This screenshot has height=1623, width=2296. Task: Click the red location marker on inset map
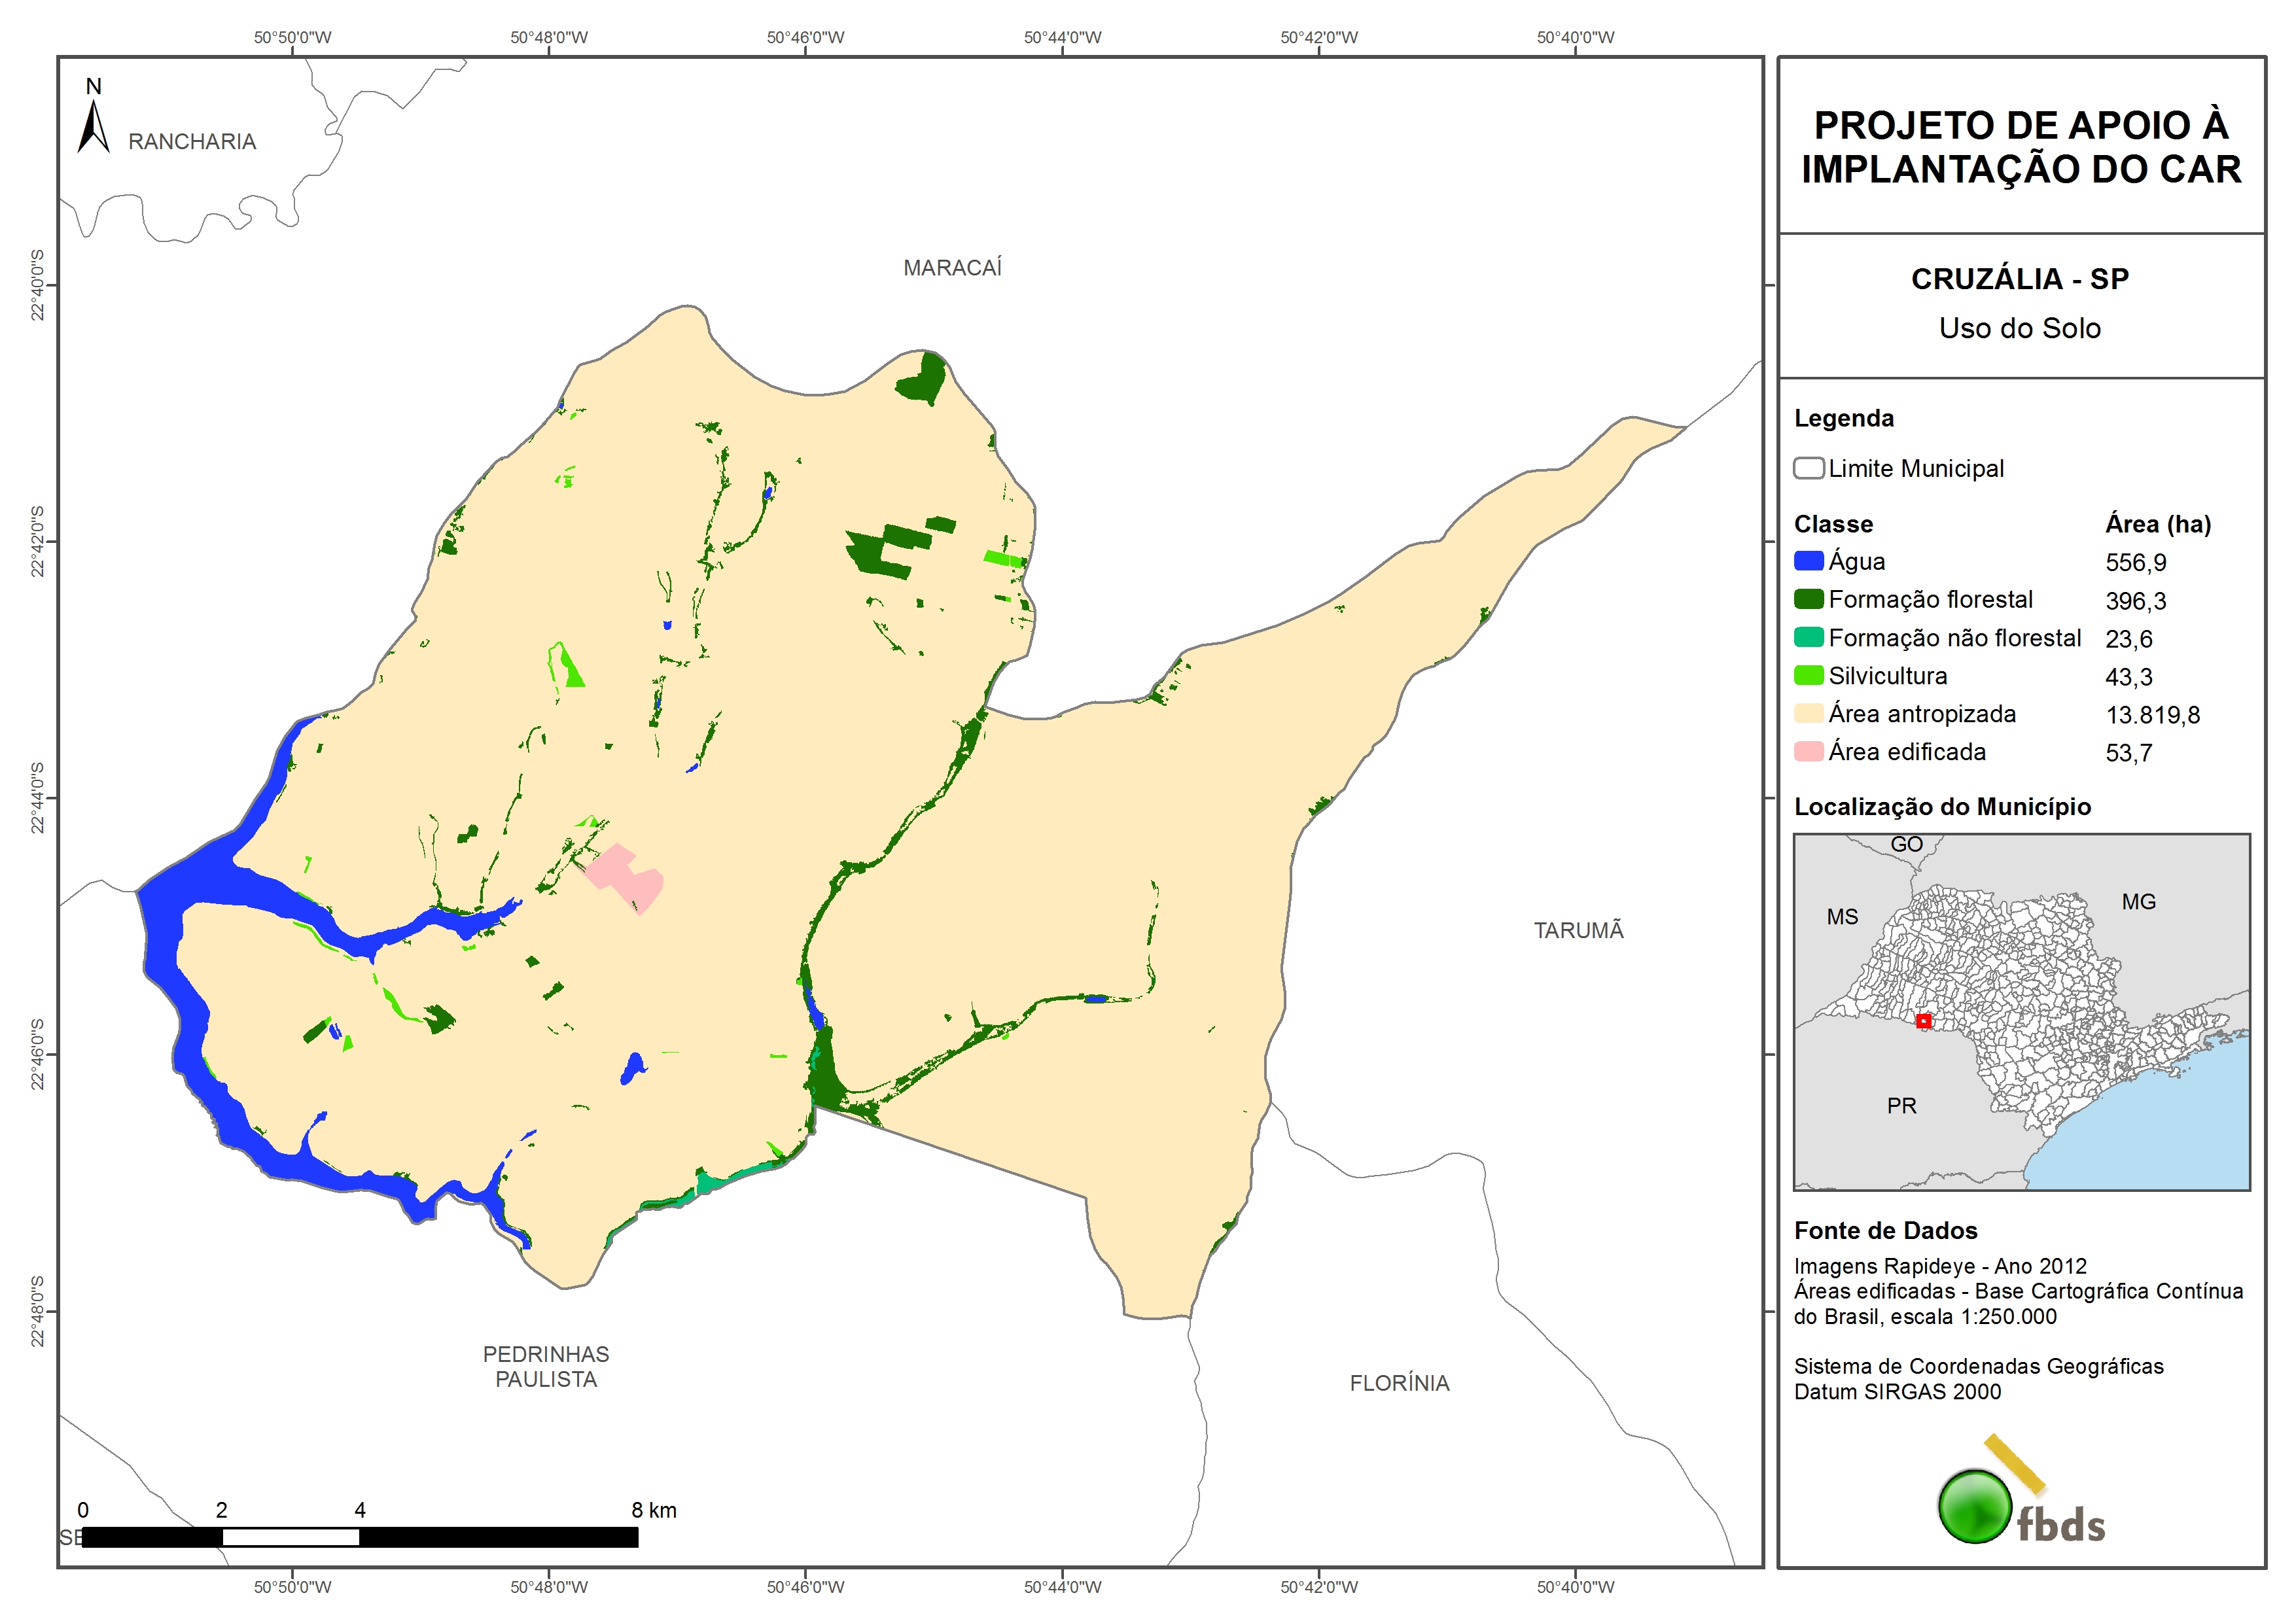1923,1021
